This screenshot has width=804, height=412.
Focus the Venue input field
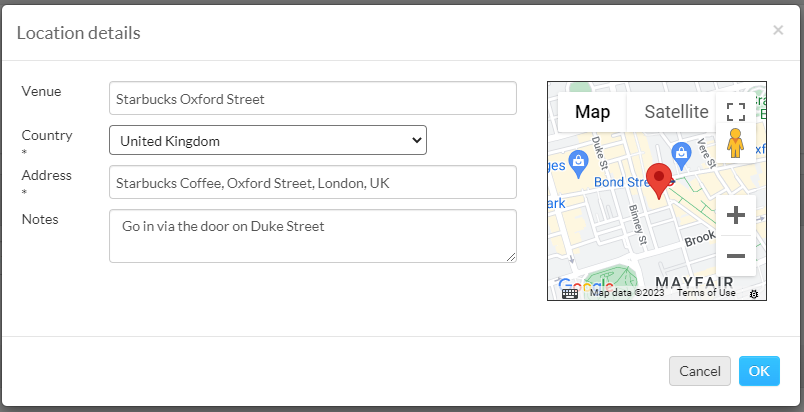[x=313, y=98]
